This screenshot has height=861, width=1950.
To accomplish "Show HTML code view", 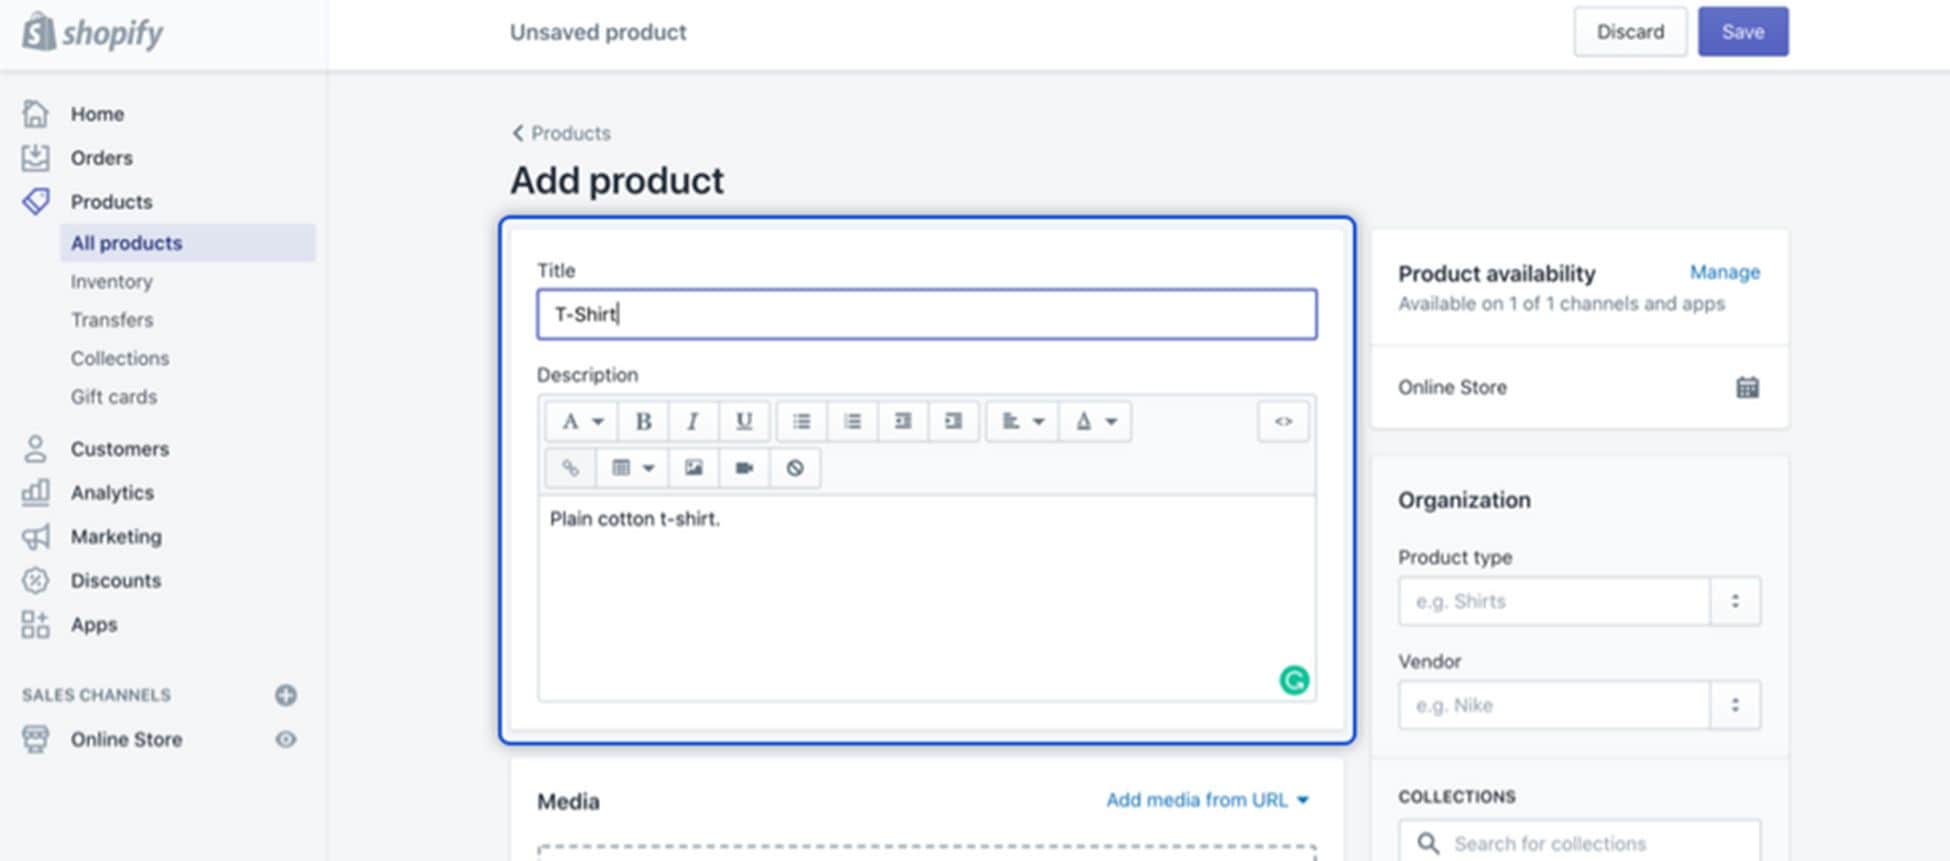I will [1283, 421].
